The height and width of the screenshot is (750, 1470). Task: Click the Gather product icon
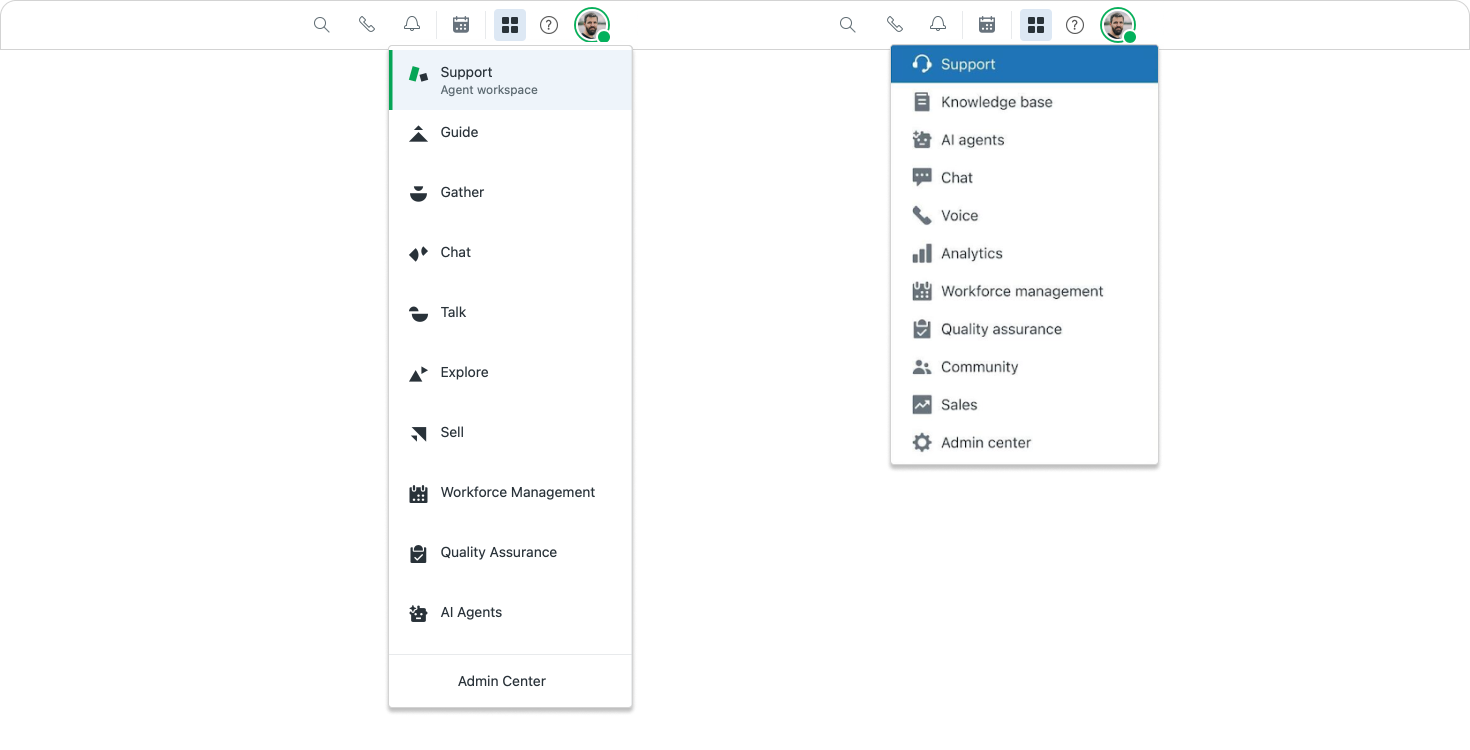coord(418,193)
